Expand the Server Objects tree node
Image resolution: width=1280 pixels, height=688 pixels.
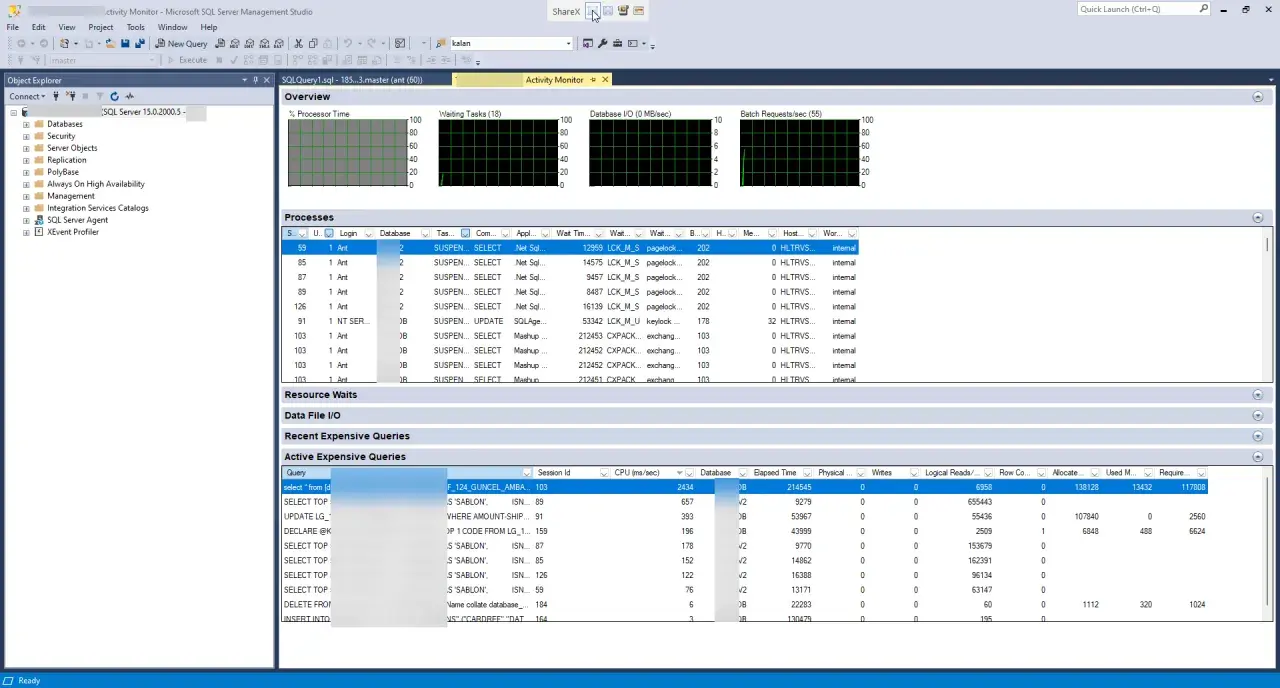coord(26,148)
